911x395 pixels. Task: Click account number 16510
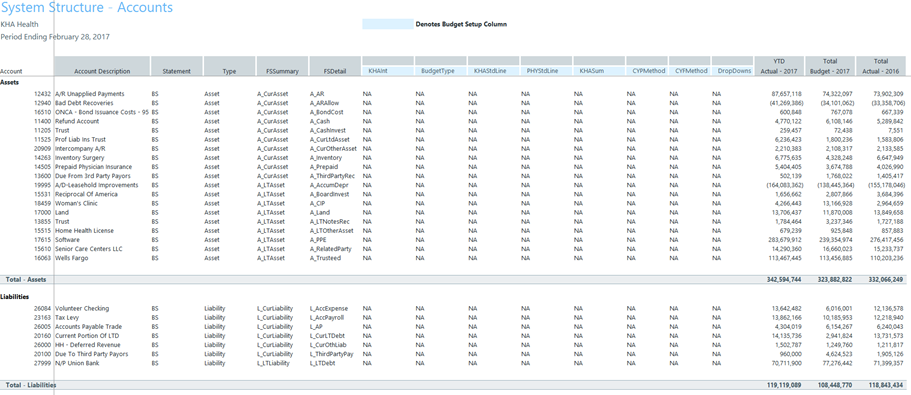(43, 112)
